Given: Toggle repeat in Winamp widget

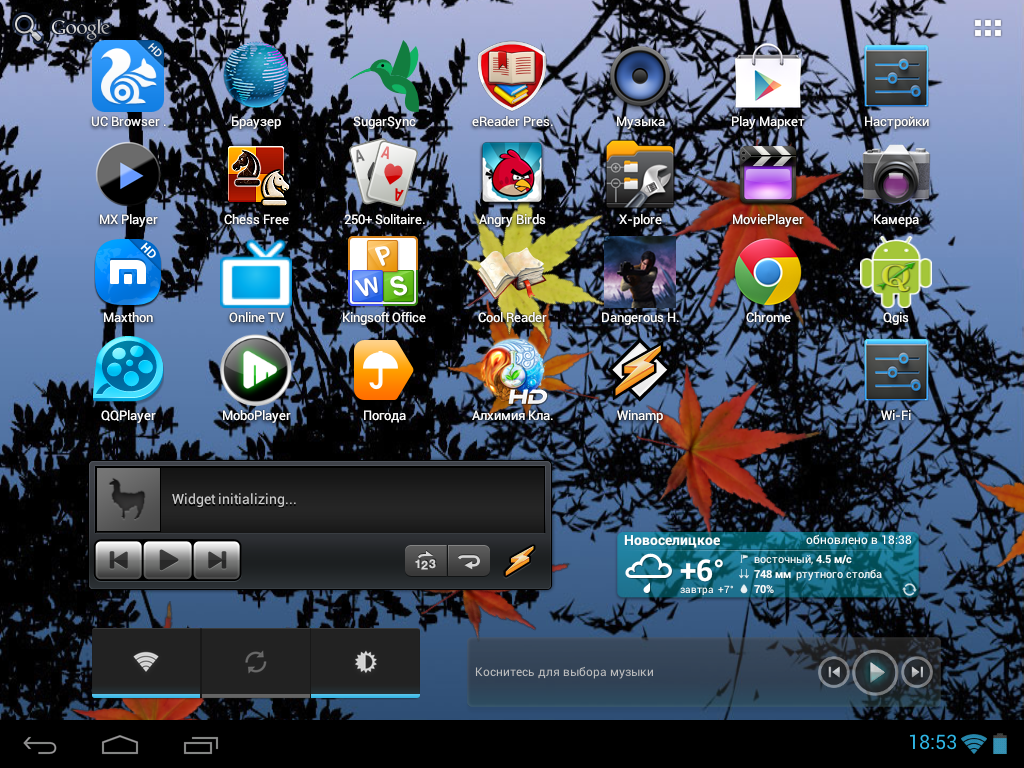Looking at the screenshot, I should click(x=469, y=561).
